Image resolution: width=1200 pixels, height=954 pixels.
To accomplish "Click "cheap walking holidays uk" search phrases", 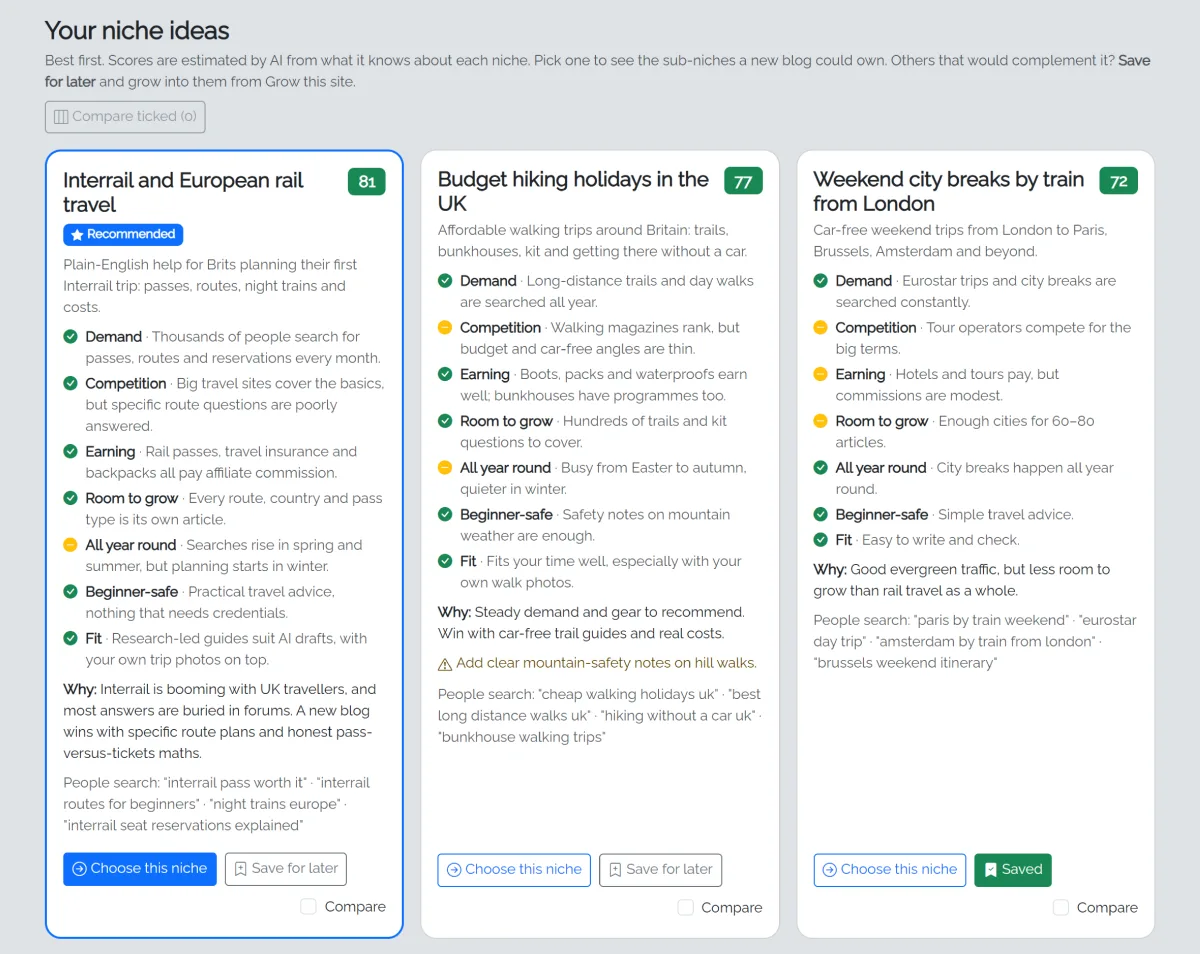I will (599, 715).
